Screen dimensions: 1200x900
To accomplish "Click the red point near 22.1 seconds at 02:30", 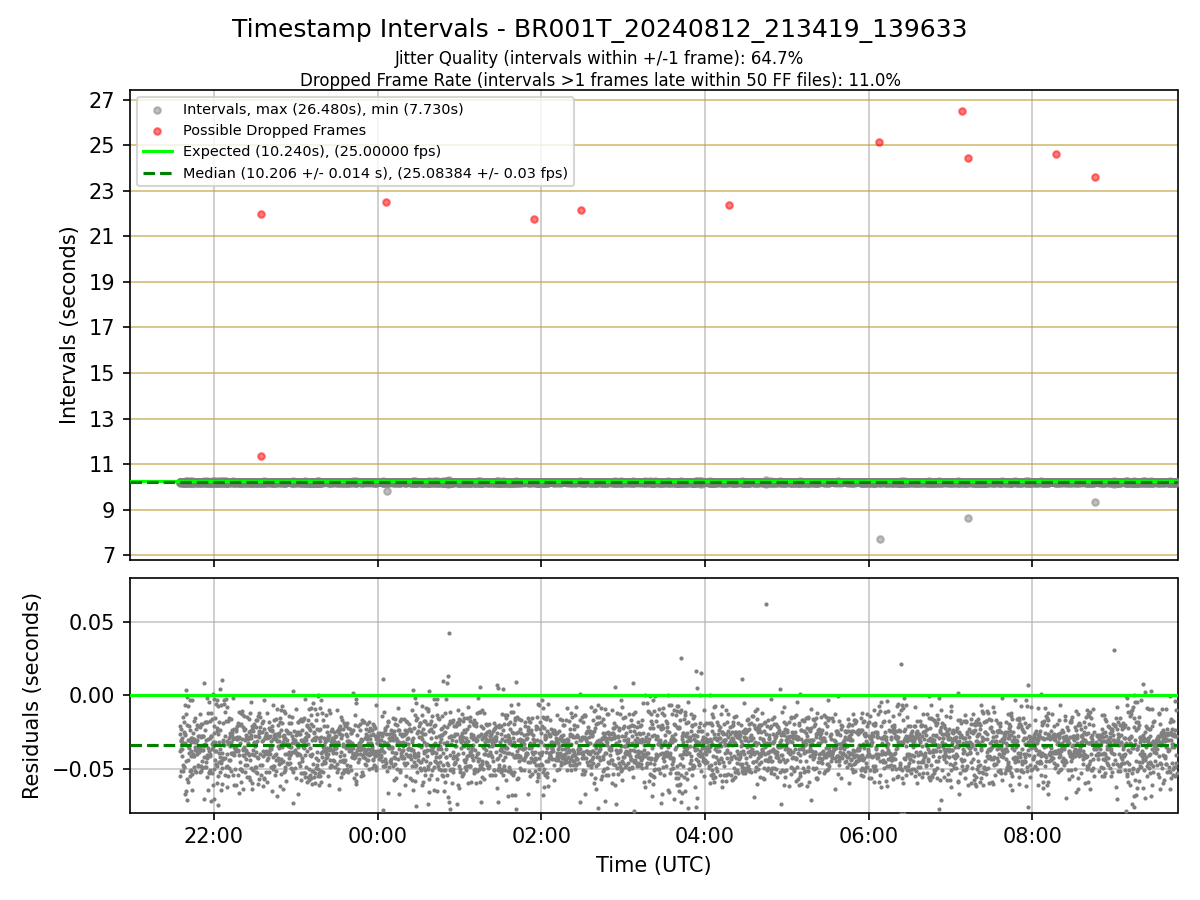I will click(581, 210).
